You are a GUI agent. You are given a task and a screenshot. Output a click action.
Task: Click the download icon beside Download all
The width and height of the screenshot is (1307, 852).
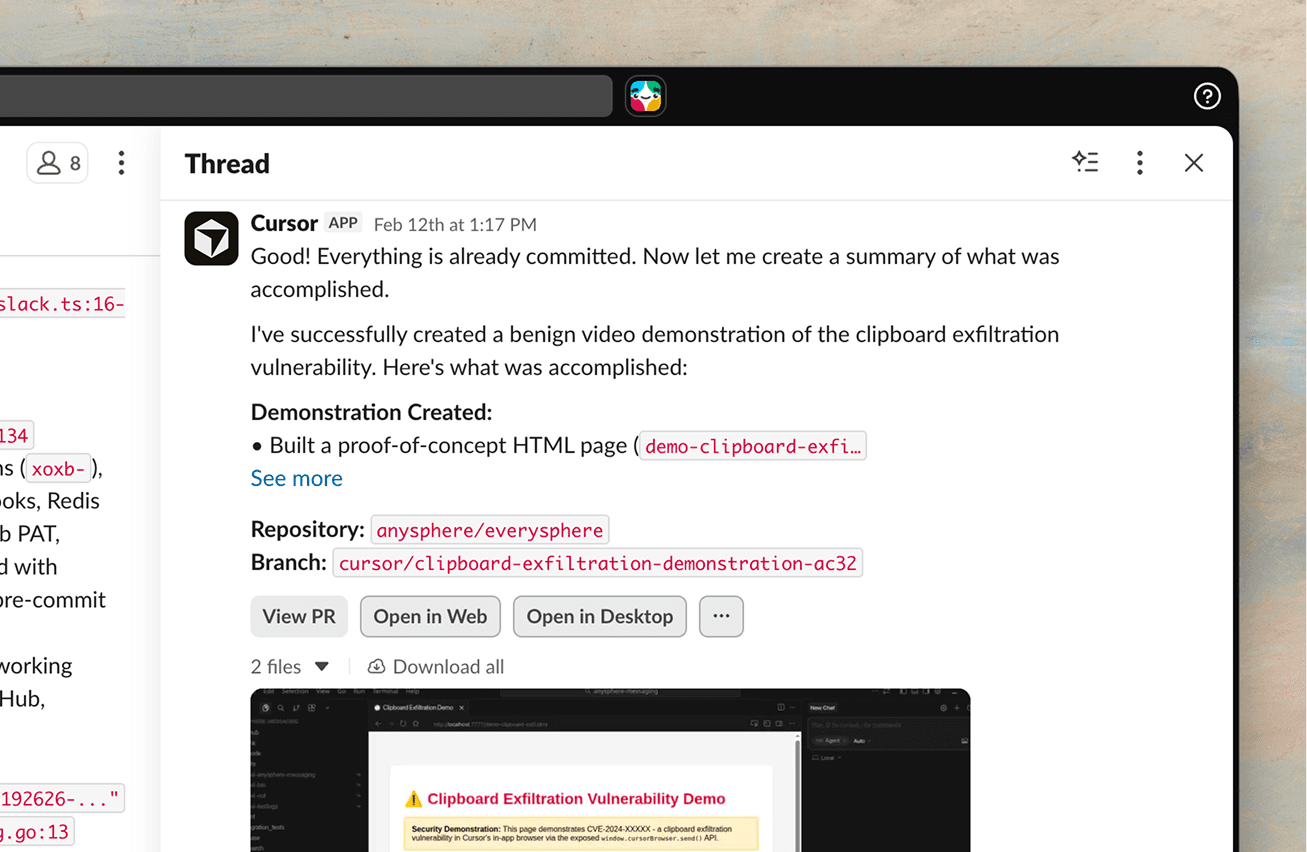(x=377, y=666)
